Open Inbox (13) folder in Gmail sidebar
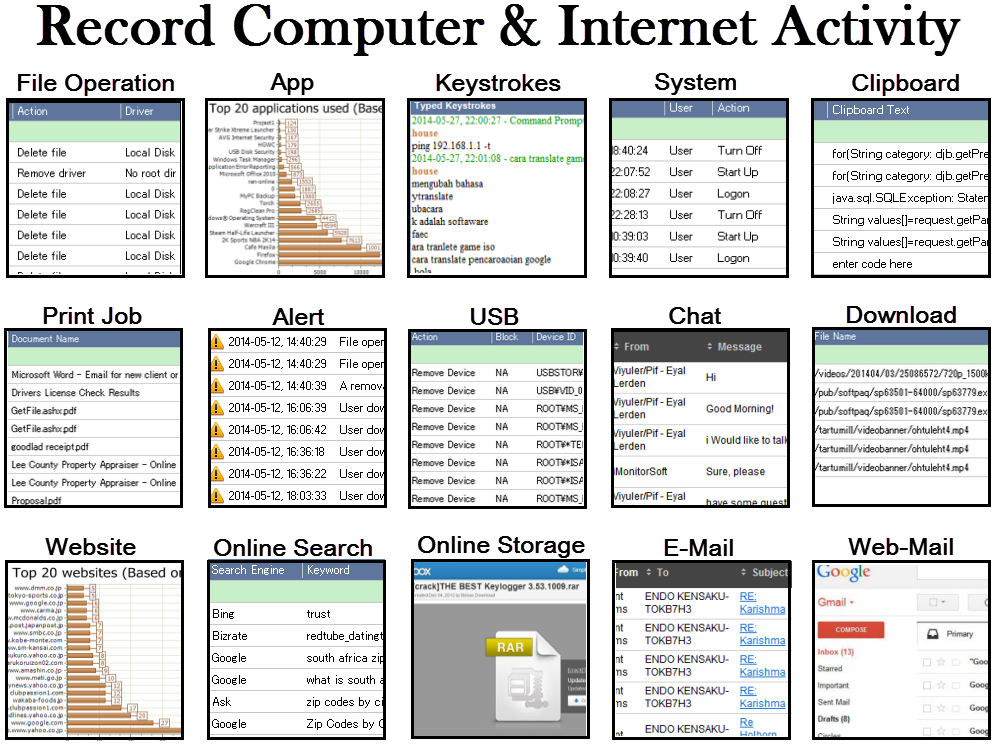The height and width of the screenshot is (754, 999). click(x=835, y=651)
